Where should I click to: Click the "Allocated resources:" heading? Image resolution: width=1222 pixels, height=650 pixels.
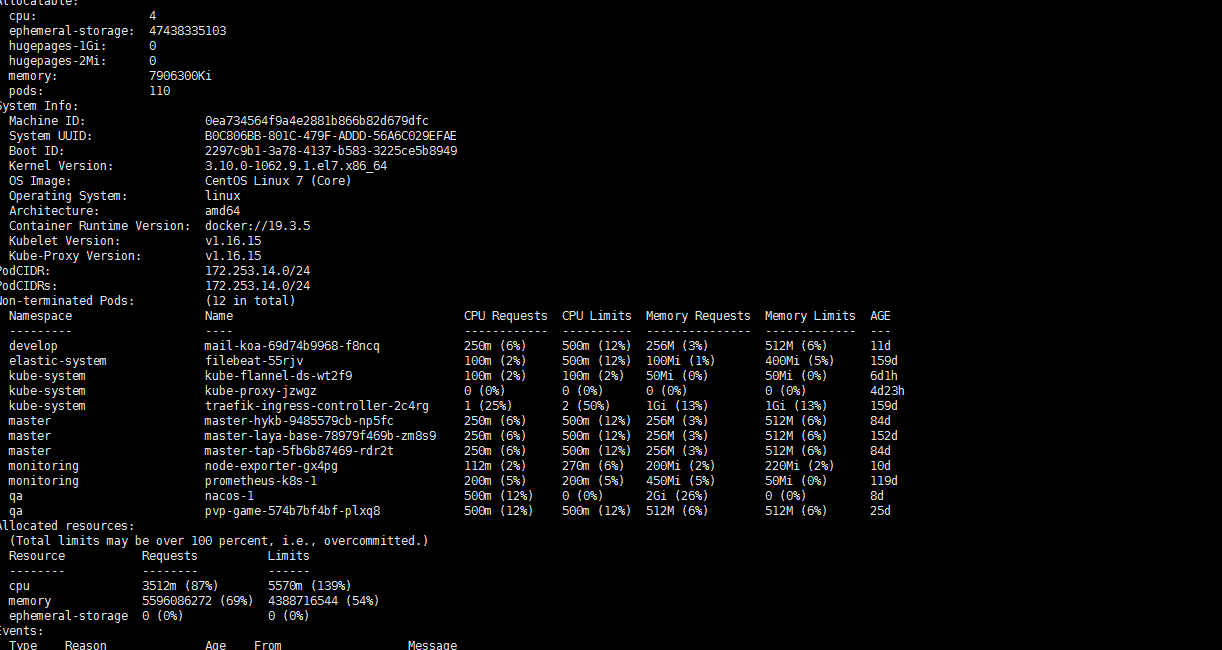(66, 526)
